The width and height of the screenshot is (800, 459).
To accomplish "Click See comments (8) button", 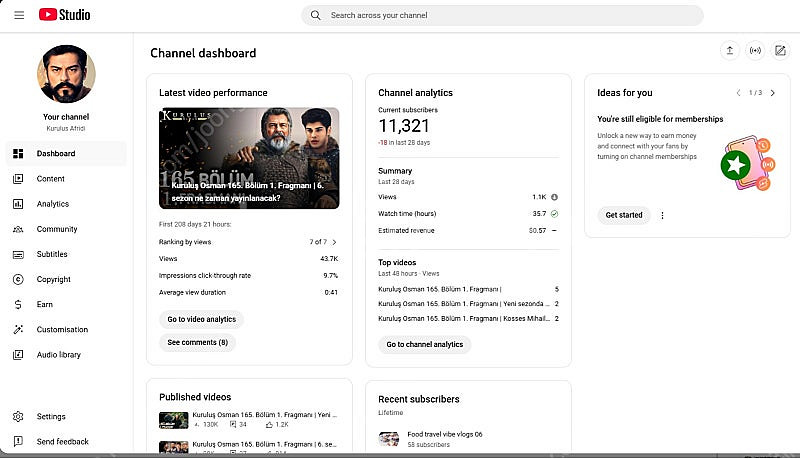I will tap(197, 342).
